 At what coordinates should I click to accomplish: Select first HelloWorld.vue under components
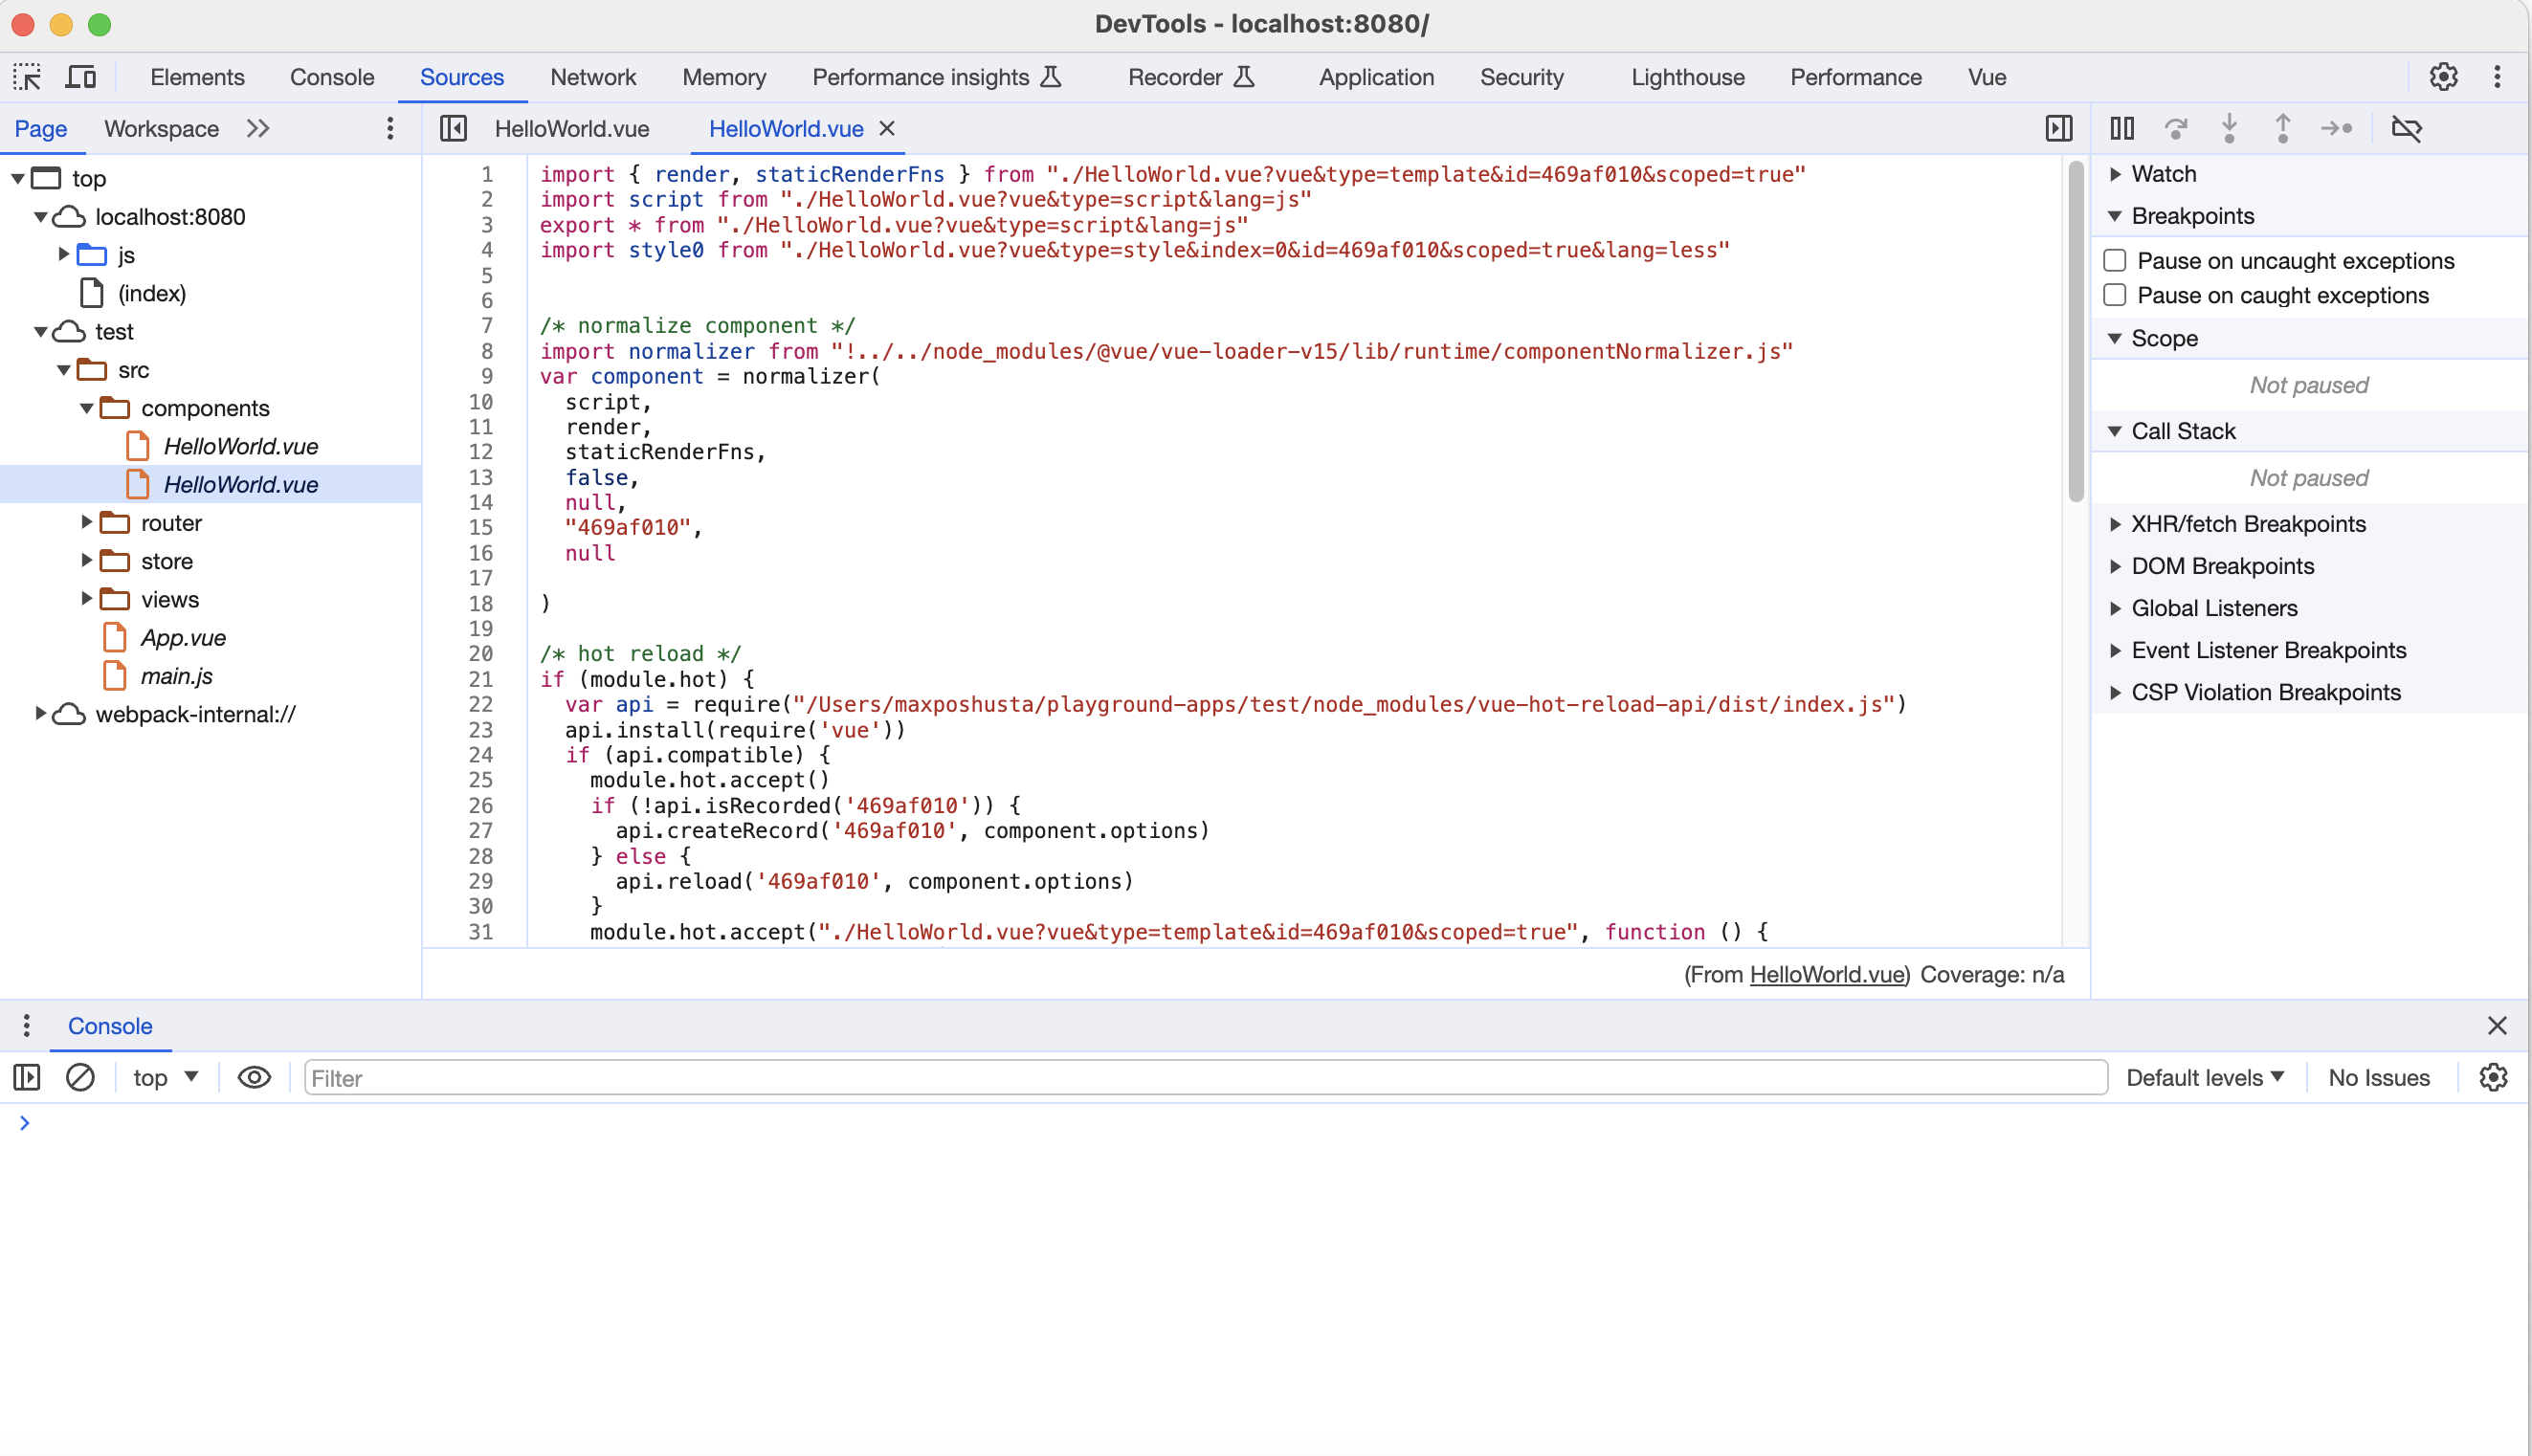point(241,446)
